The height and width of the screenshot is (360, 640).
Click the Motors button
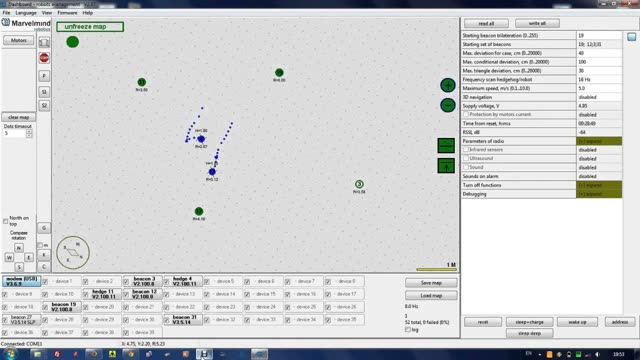(18, 40)
